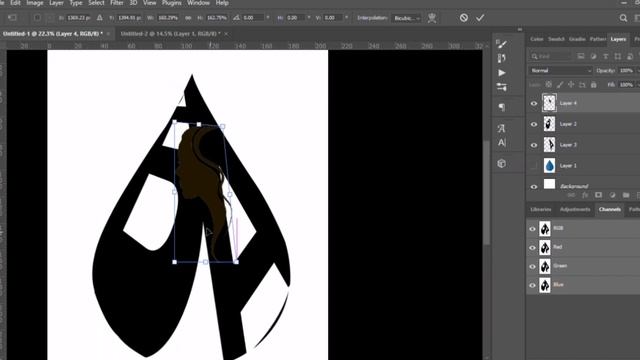Toggle Green channel visibility eye

532,267
